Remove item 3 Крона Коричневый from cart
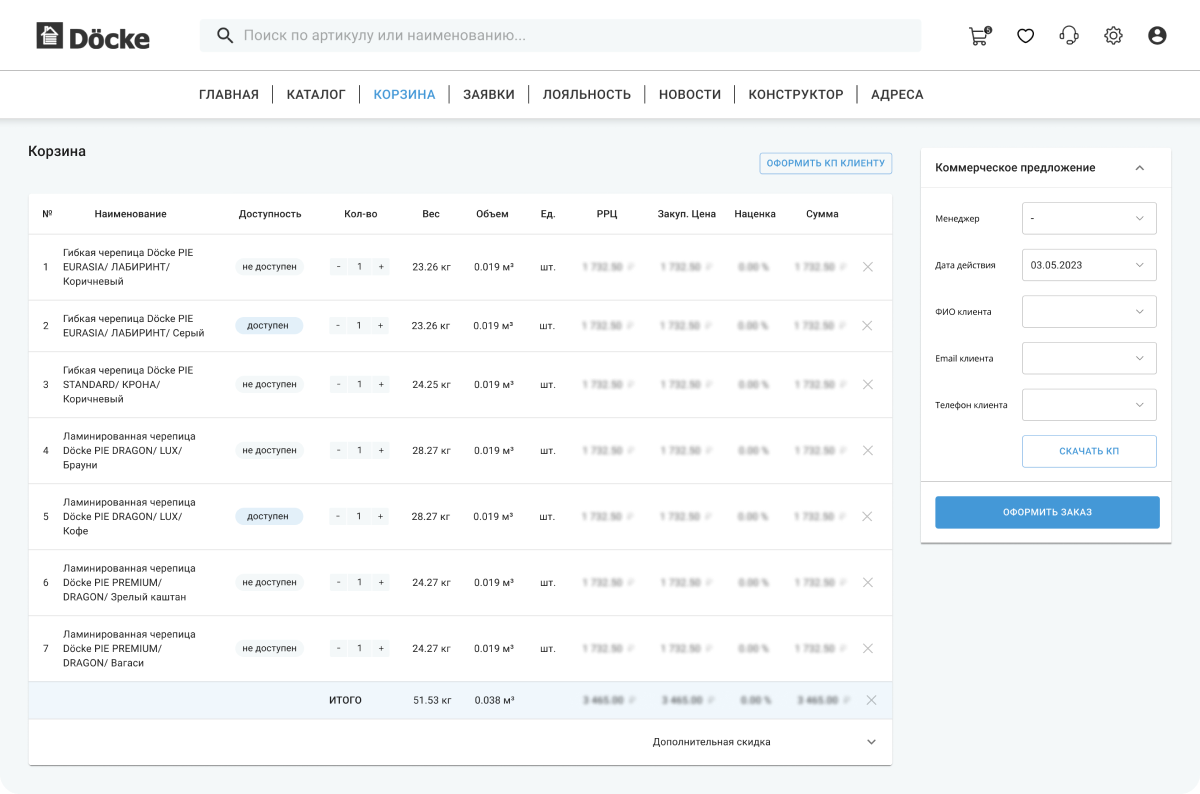Image resolution: width=1200 pixels, height=794 pixels. pyautogui.click(x=867, y=384)
